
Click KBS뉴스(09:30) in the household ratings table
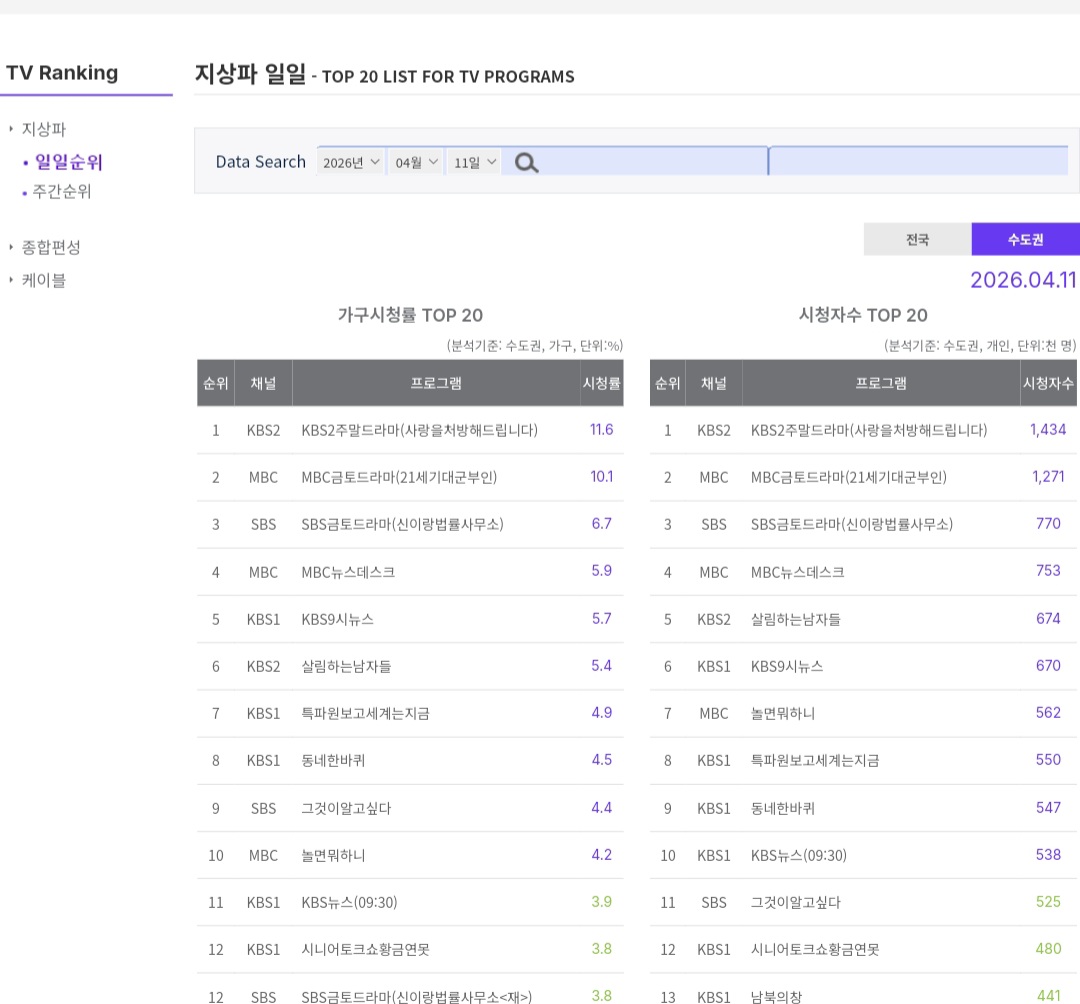(349, 902)
